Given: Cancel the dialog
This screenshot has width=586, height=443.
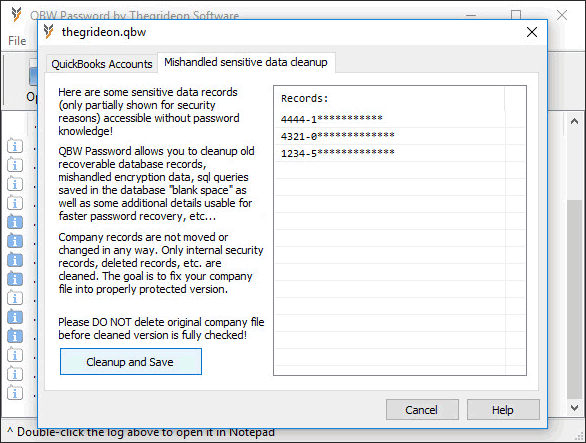Looking at the screenshot, I should [422, 410].
